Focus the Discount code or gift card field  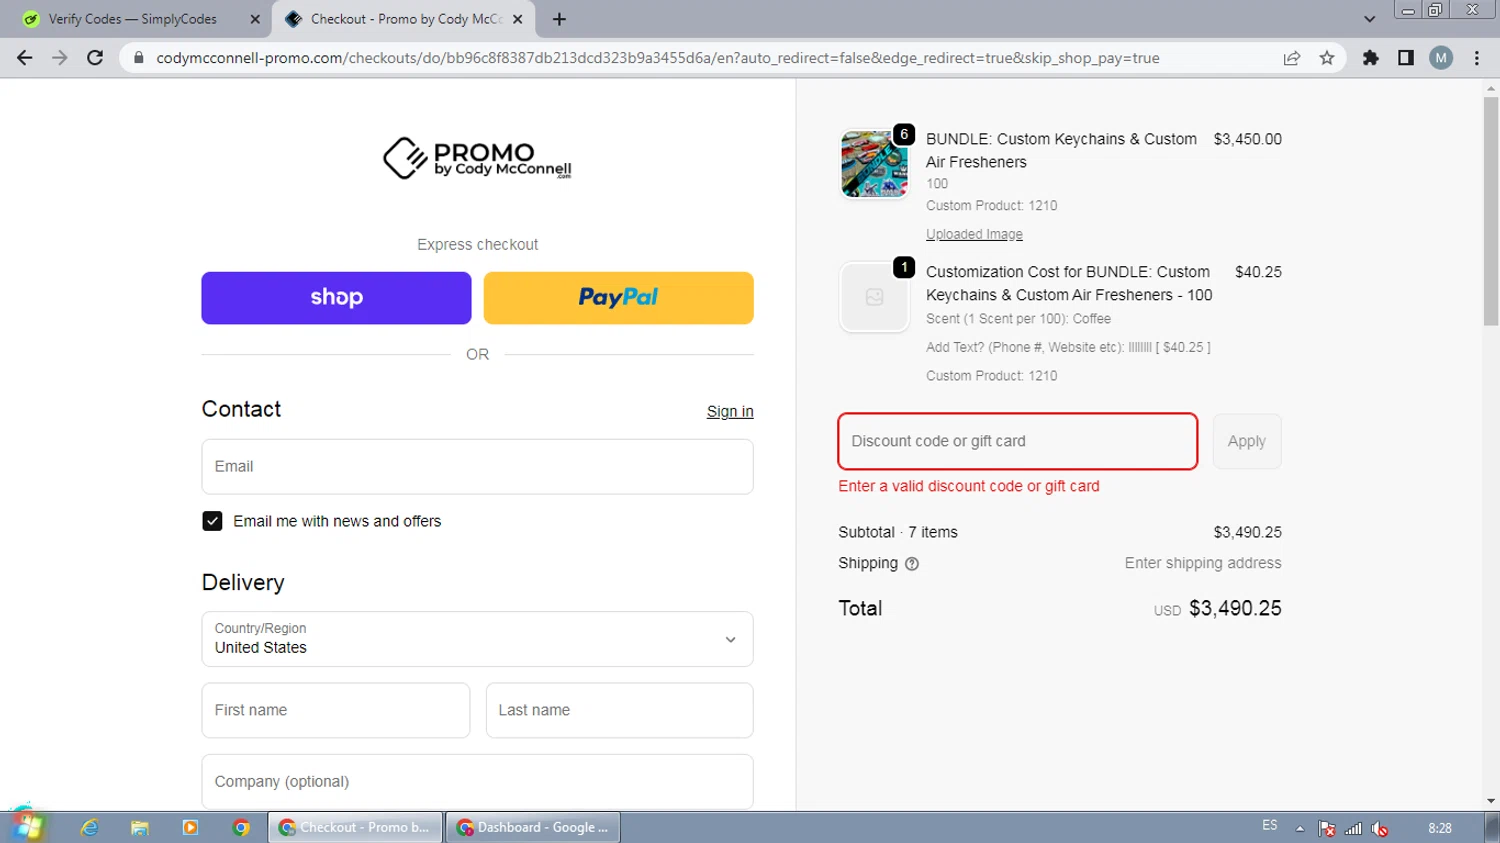coord(1017,441)
